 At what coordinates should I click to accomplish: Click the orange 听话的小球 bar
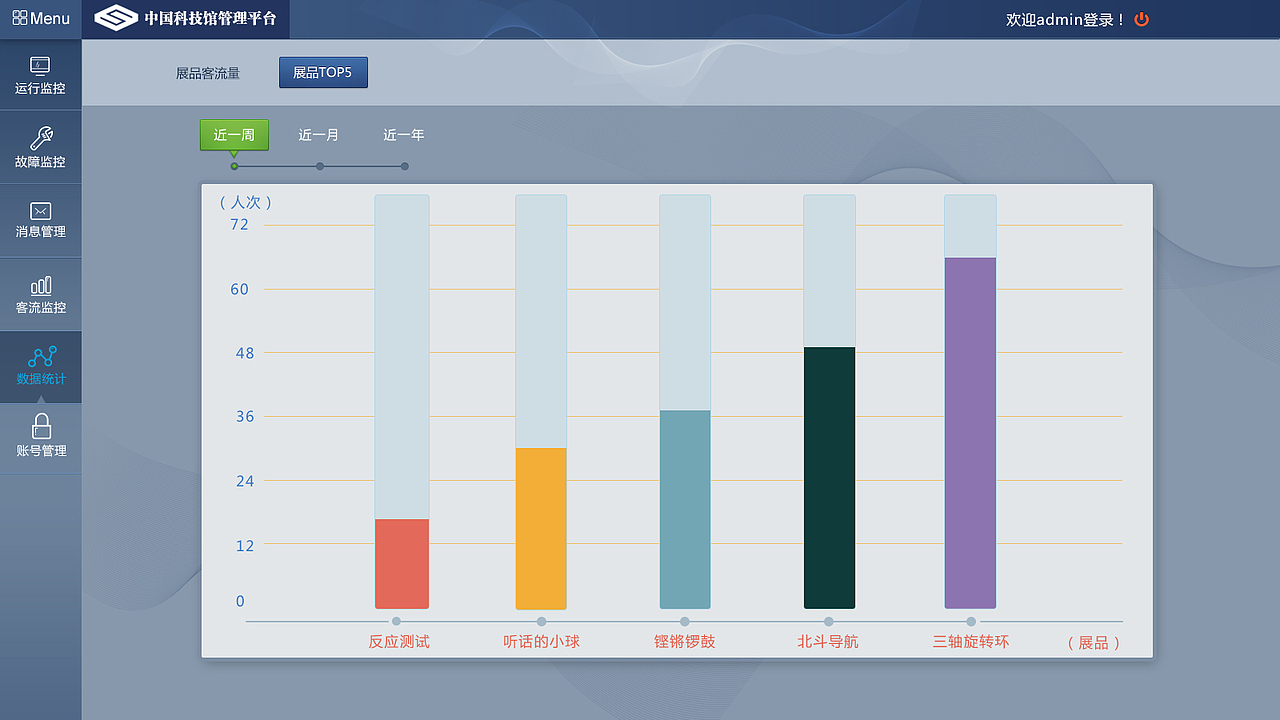541,528
